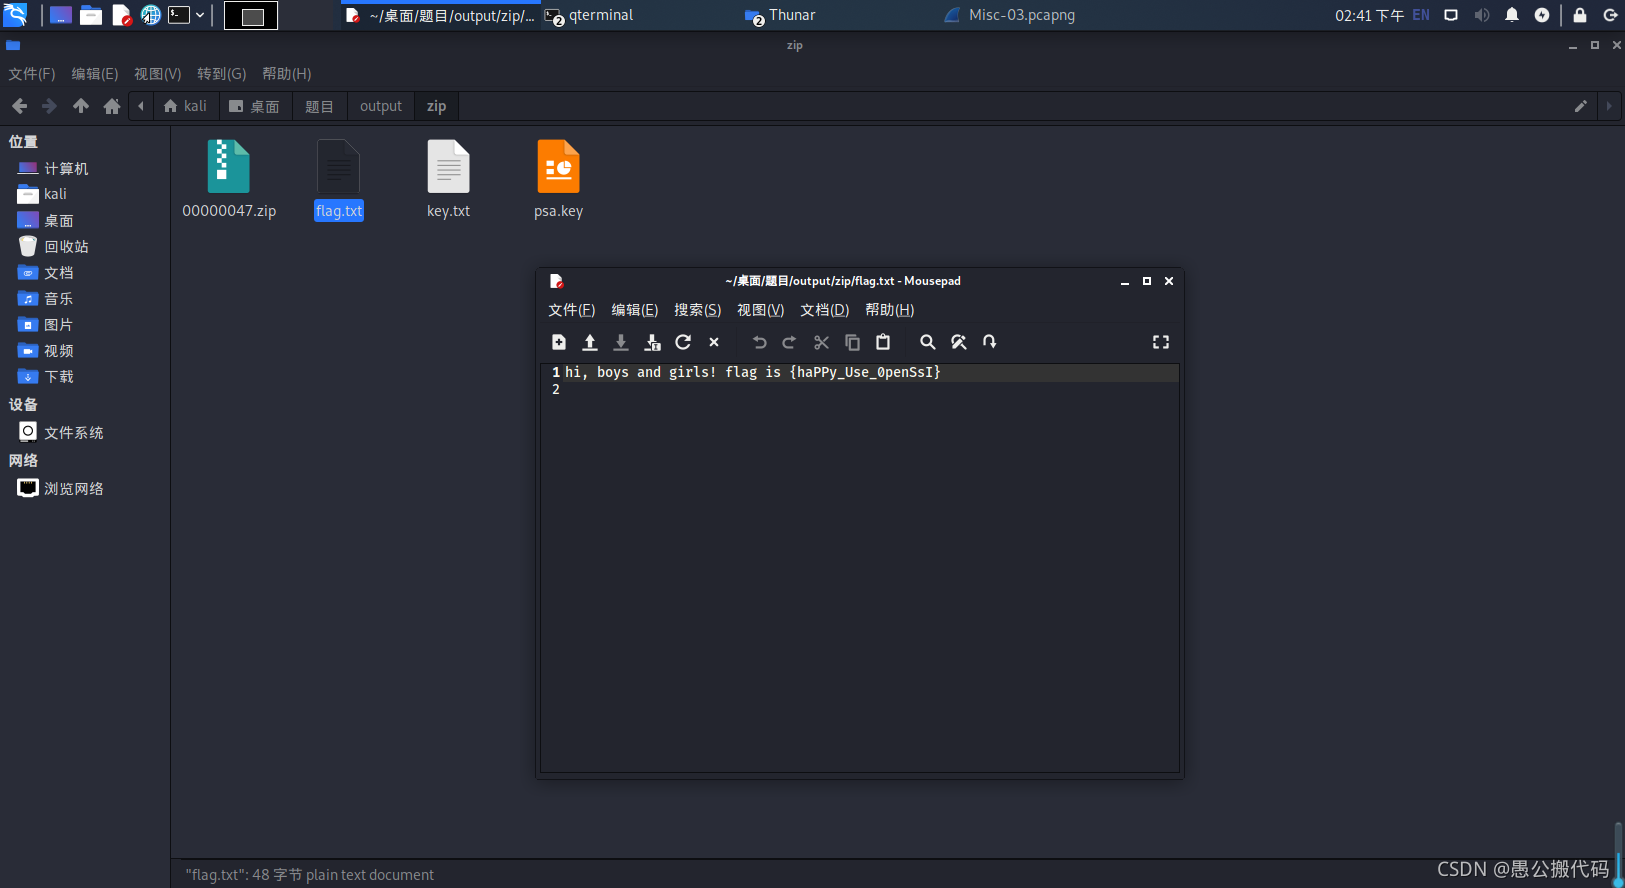Image resolution: width=1625 pixels, height=888 pixels.
Task: Open Thunar 帮助(H) menu
Action: 286,74
